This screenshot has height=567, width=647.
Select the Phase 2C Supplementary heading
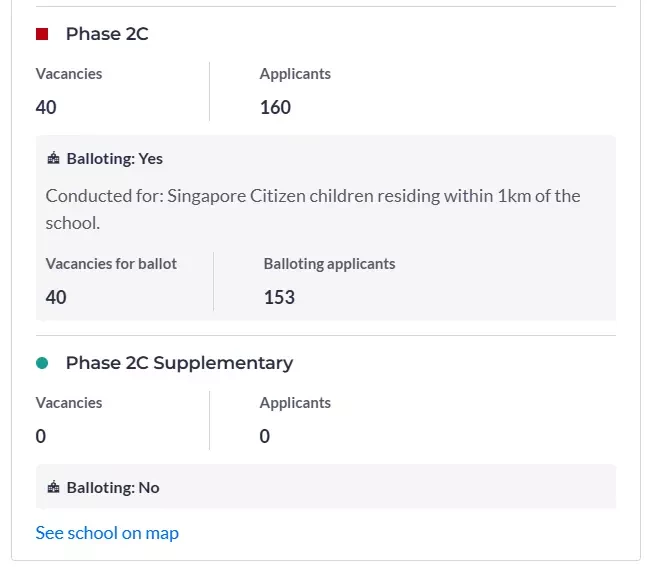coord(179,363)
